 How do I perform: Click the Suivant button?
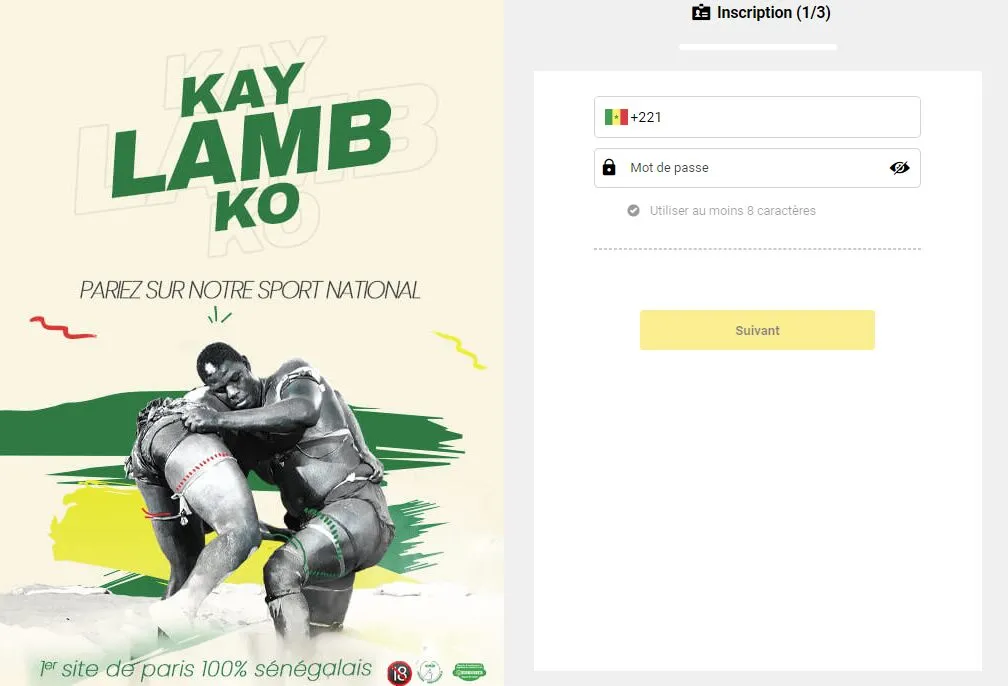(757, 330)
